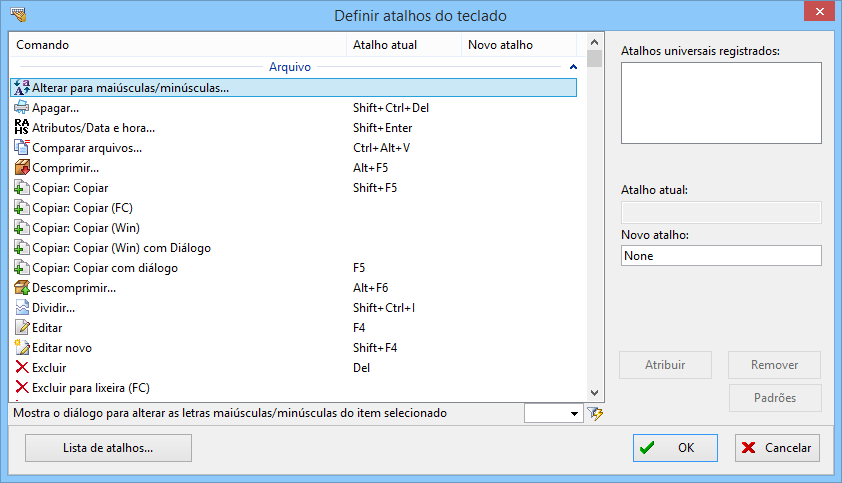Click the Atalho atual read-only field
Screen dimensions: 842x483
[721, 212]
